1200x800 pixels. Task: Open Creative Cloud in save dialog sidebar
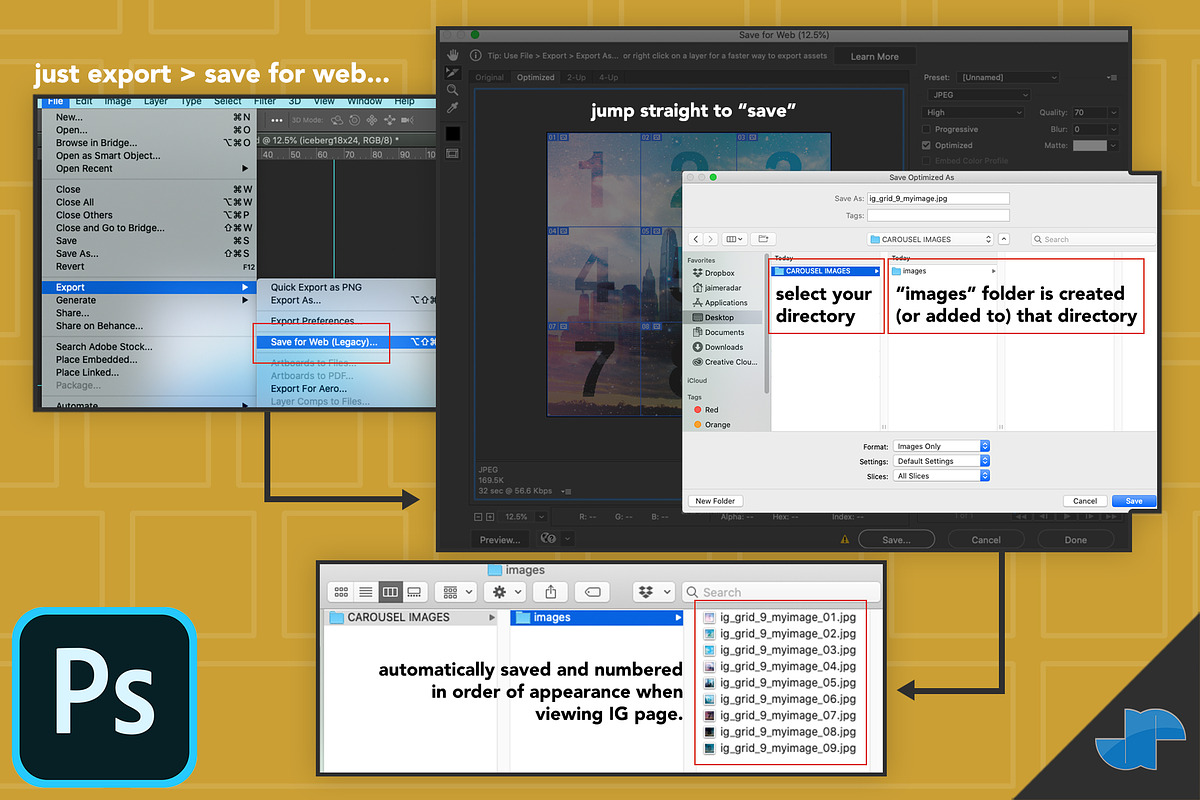pyautogui.click(x=726, y=362)
